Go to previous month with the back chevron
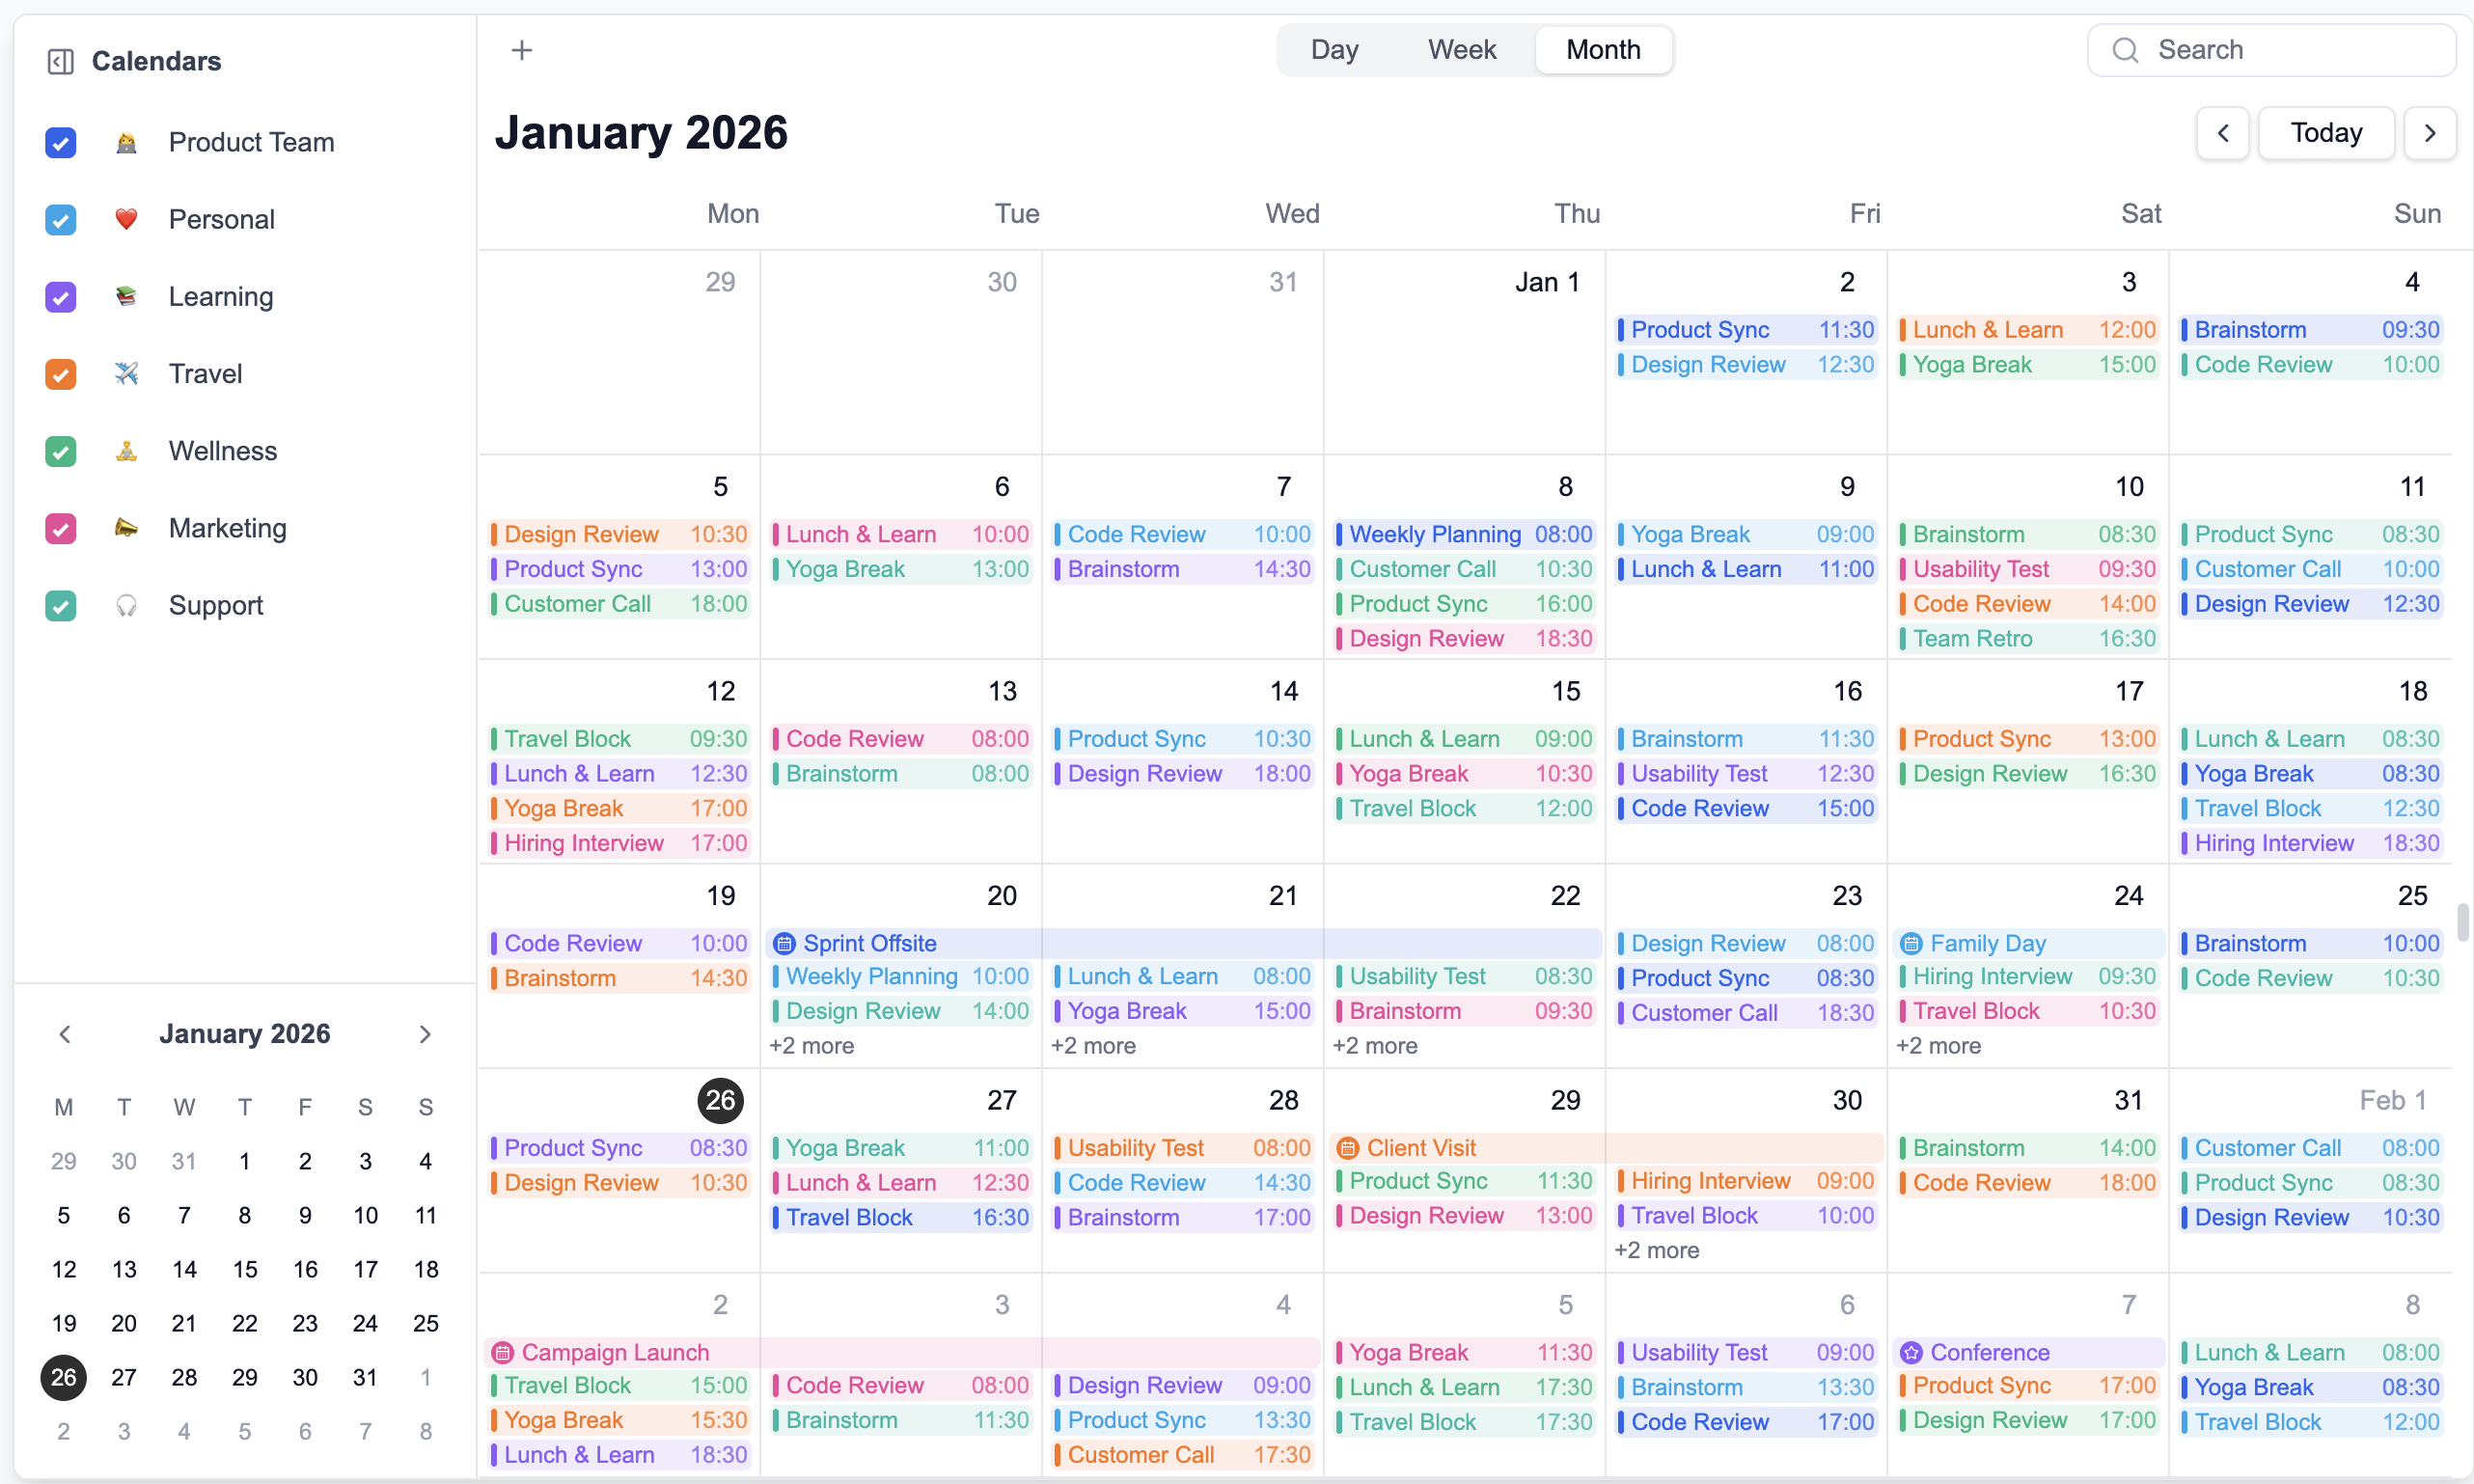This screenshot has width=2474, height=1484. (x=2222, y=132)
